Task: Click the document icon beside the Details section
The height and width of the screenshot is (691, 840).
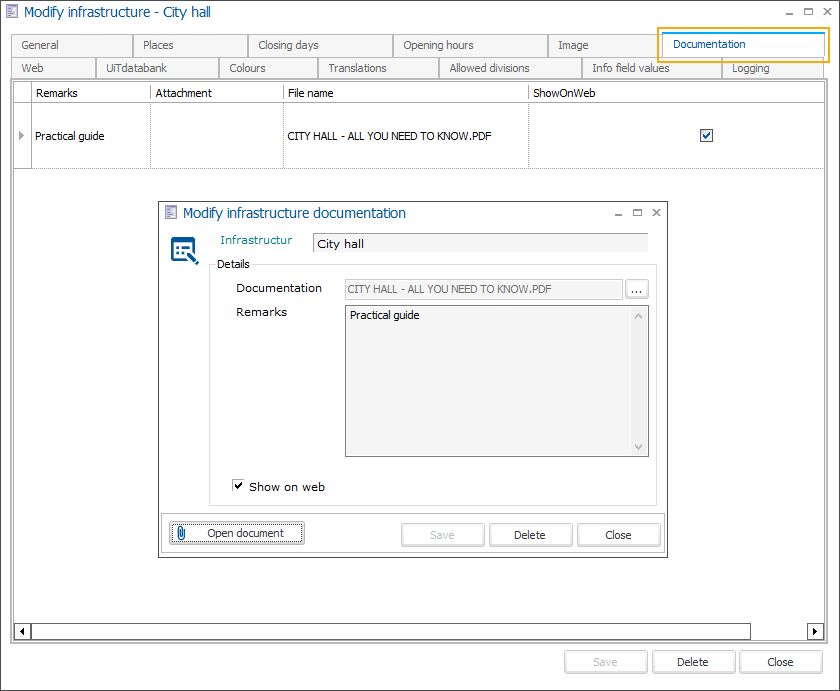Action: (184, 252)
